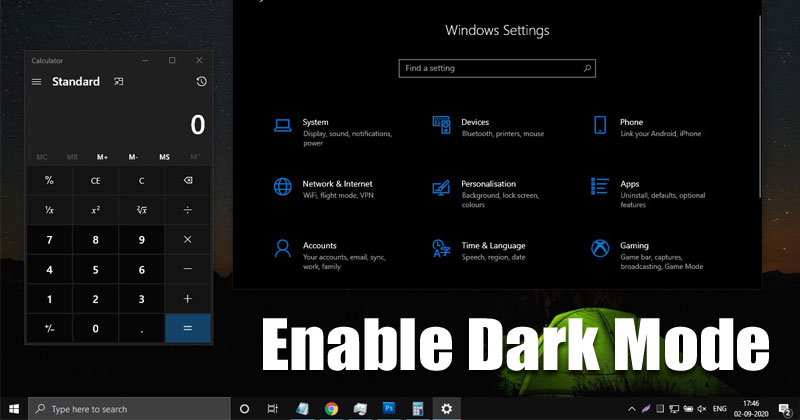Click digit 5 on Calculator
Screen dimensions: 800x420
(x=95, y=269)
